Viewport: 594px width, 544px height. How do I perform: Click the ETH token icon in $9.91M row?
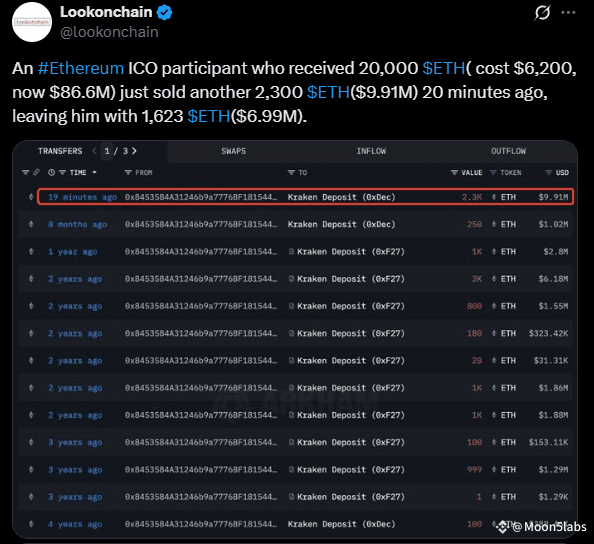tap(494, 197)
